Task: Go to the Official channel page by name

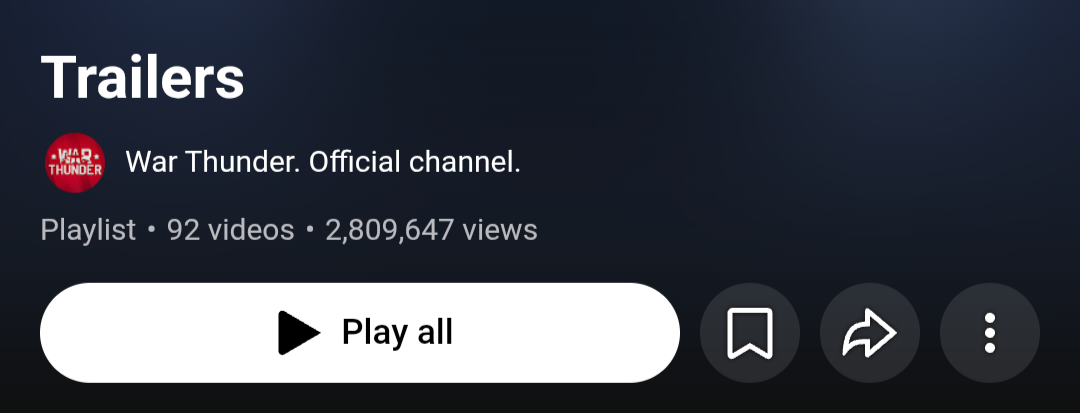Action: pyautogui.click(x=322, y=162)
